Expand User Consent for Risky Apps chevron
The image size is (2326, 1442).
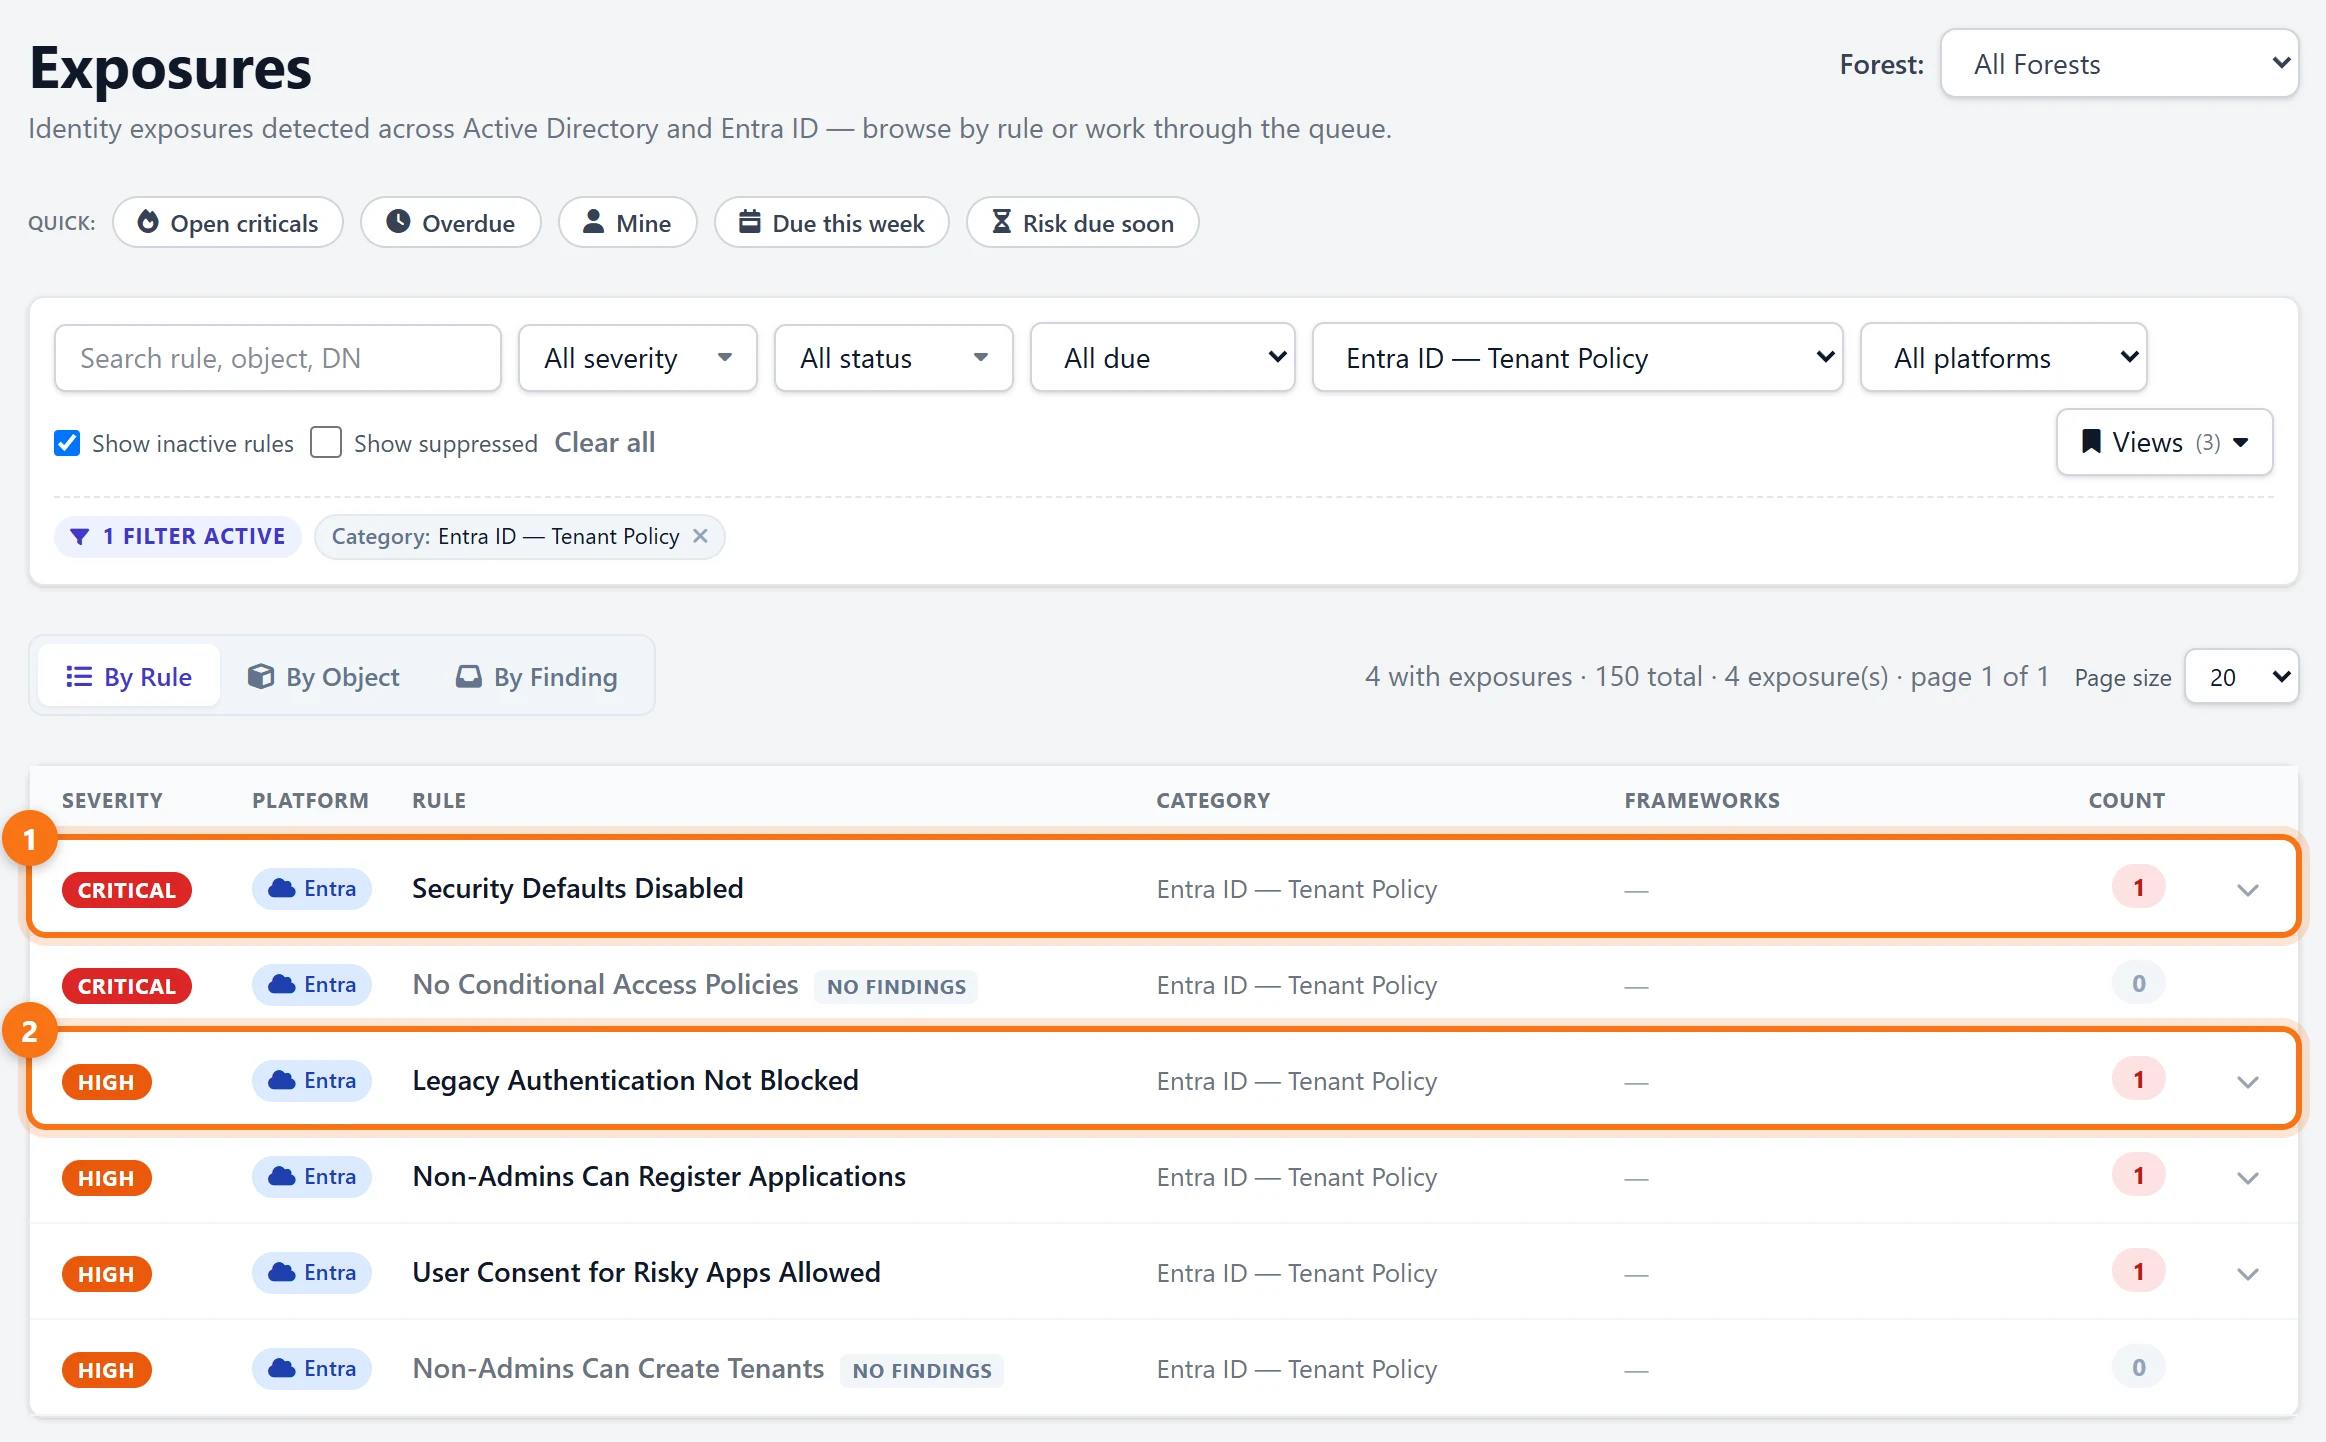[x=2248, y=1274]
